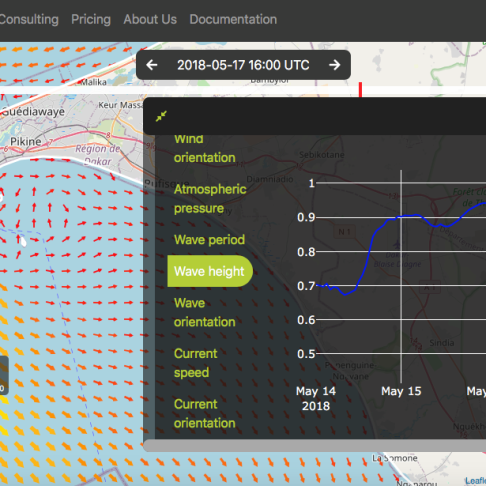The height and width of the screenshot is (486, 486).
Task: Select Current orientation variable
Action: [x=205, y=414]
